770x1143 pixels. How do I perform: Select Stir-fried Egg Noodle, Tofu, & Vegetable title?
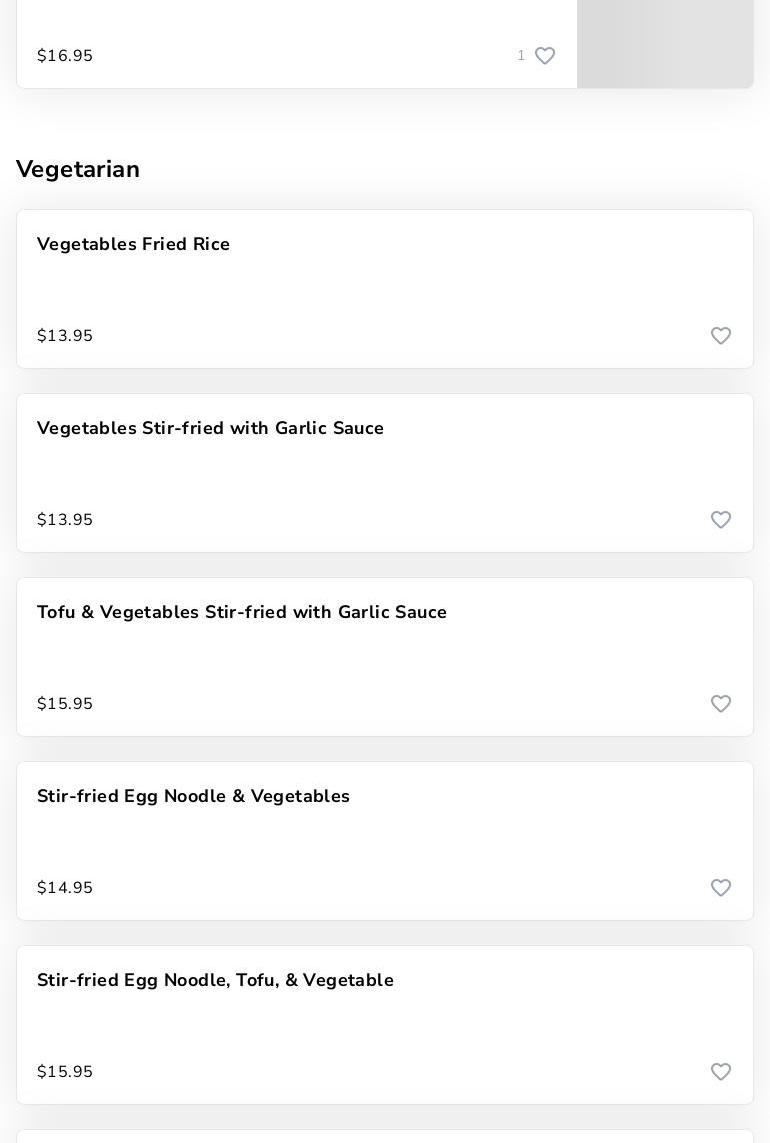[215, 981]
